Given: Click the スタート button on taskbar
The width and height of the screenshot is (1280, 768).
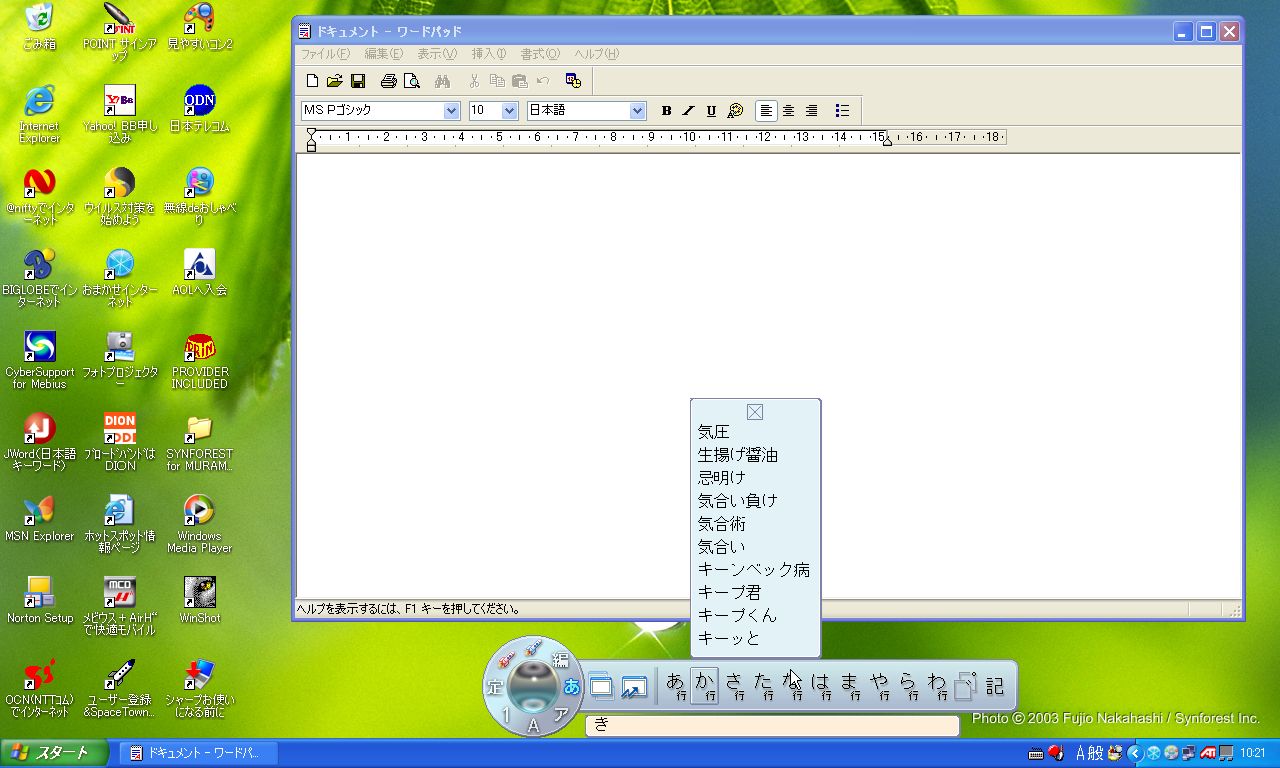Looking at the screenshot, I should click(50, 753).
